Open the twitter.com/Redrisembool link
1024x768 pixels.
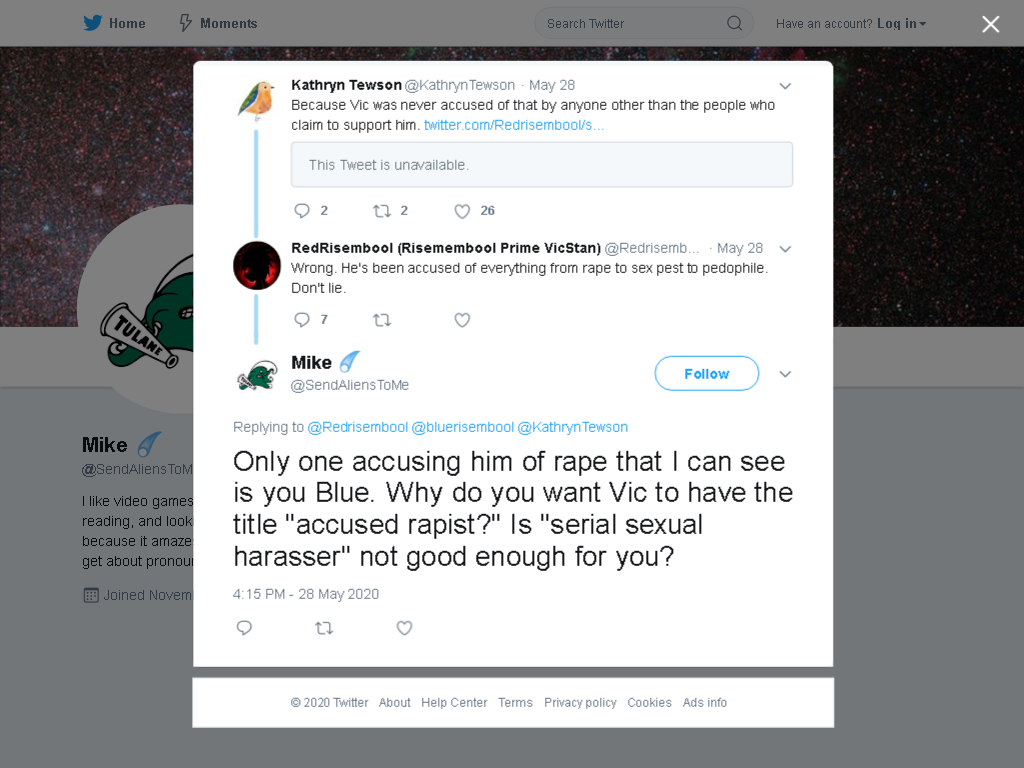point(514,125)
